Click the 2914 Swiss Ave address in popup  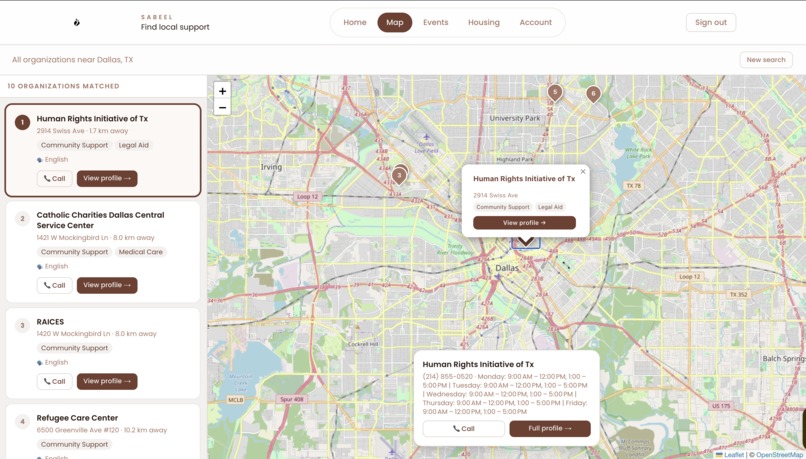pos(496,195)
